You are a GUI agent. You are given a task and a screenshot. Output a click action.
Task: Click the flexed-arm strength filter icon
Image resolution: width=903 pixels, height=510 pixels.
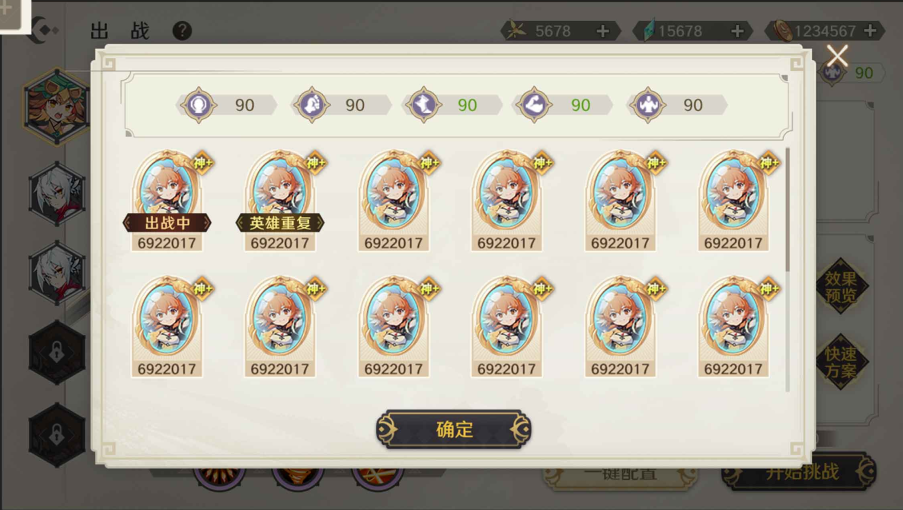coord(534,105)
